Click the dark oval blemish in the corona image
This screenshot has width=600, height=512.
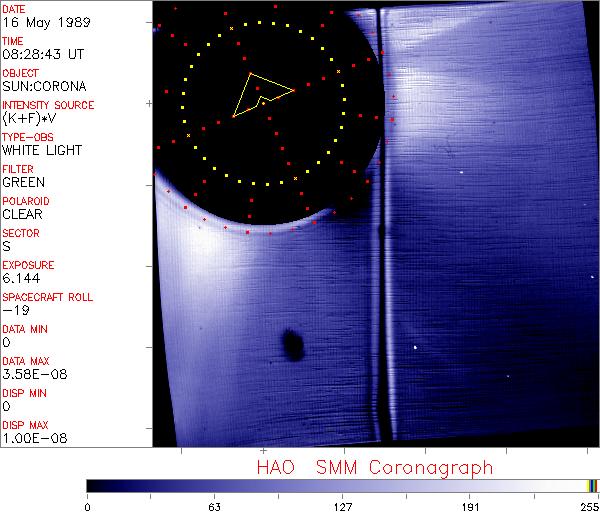[293, 344]
